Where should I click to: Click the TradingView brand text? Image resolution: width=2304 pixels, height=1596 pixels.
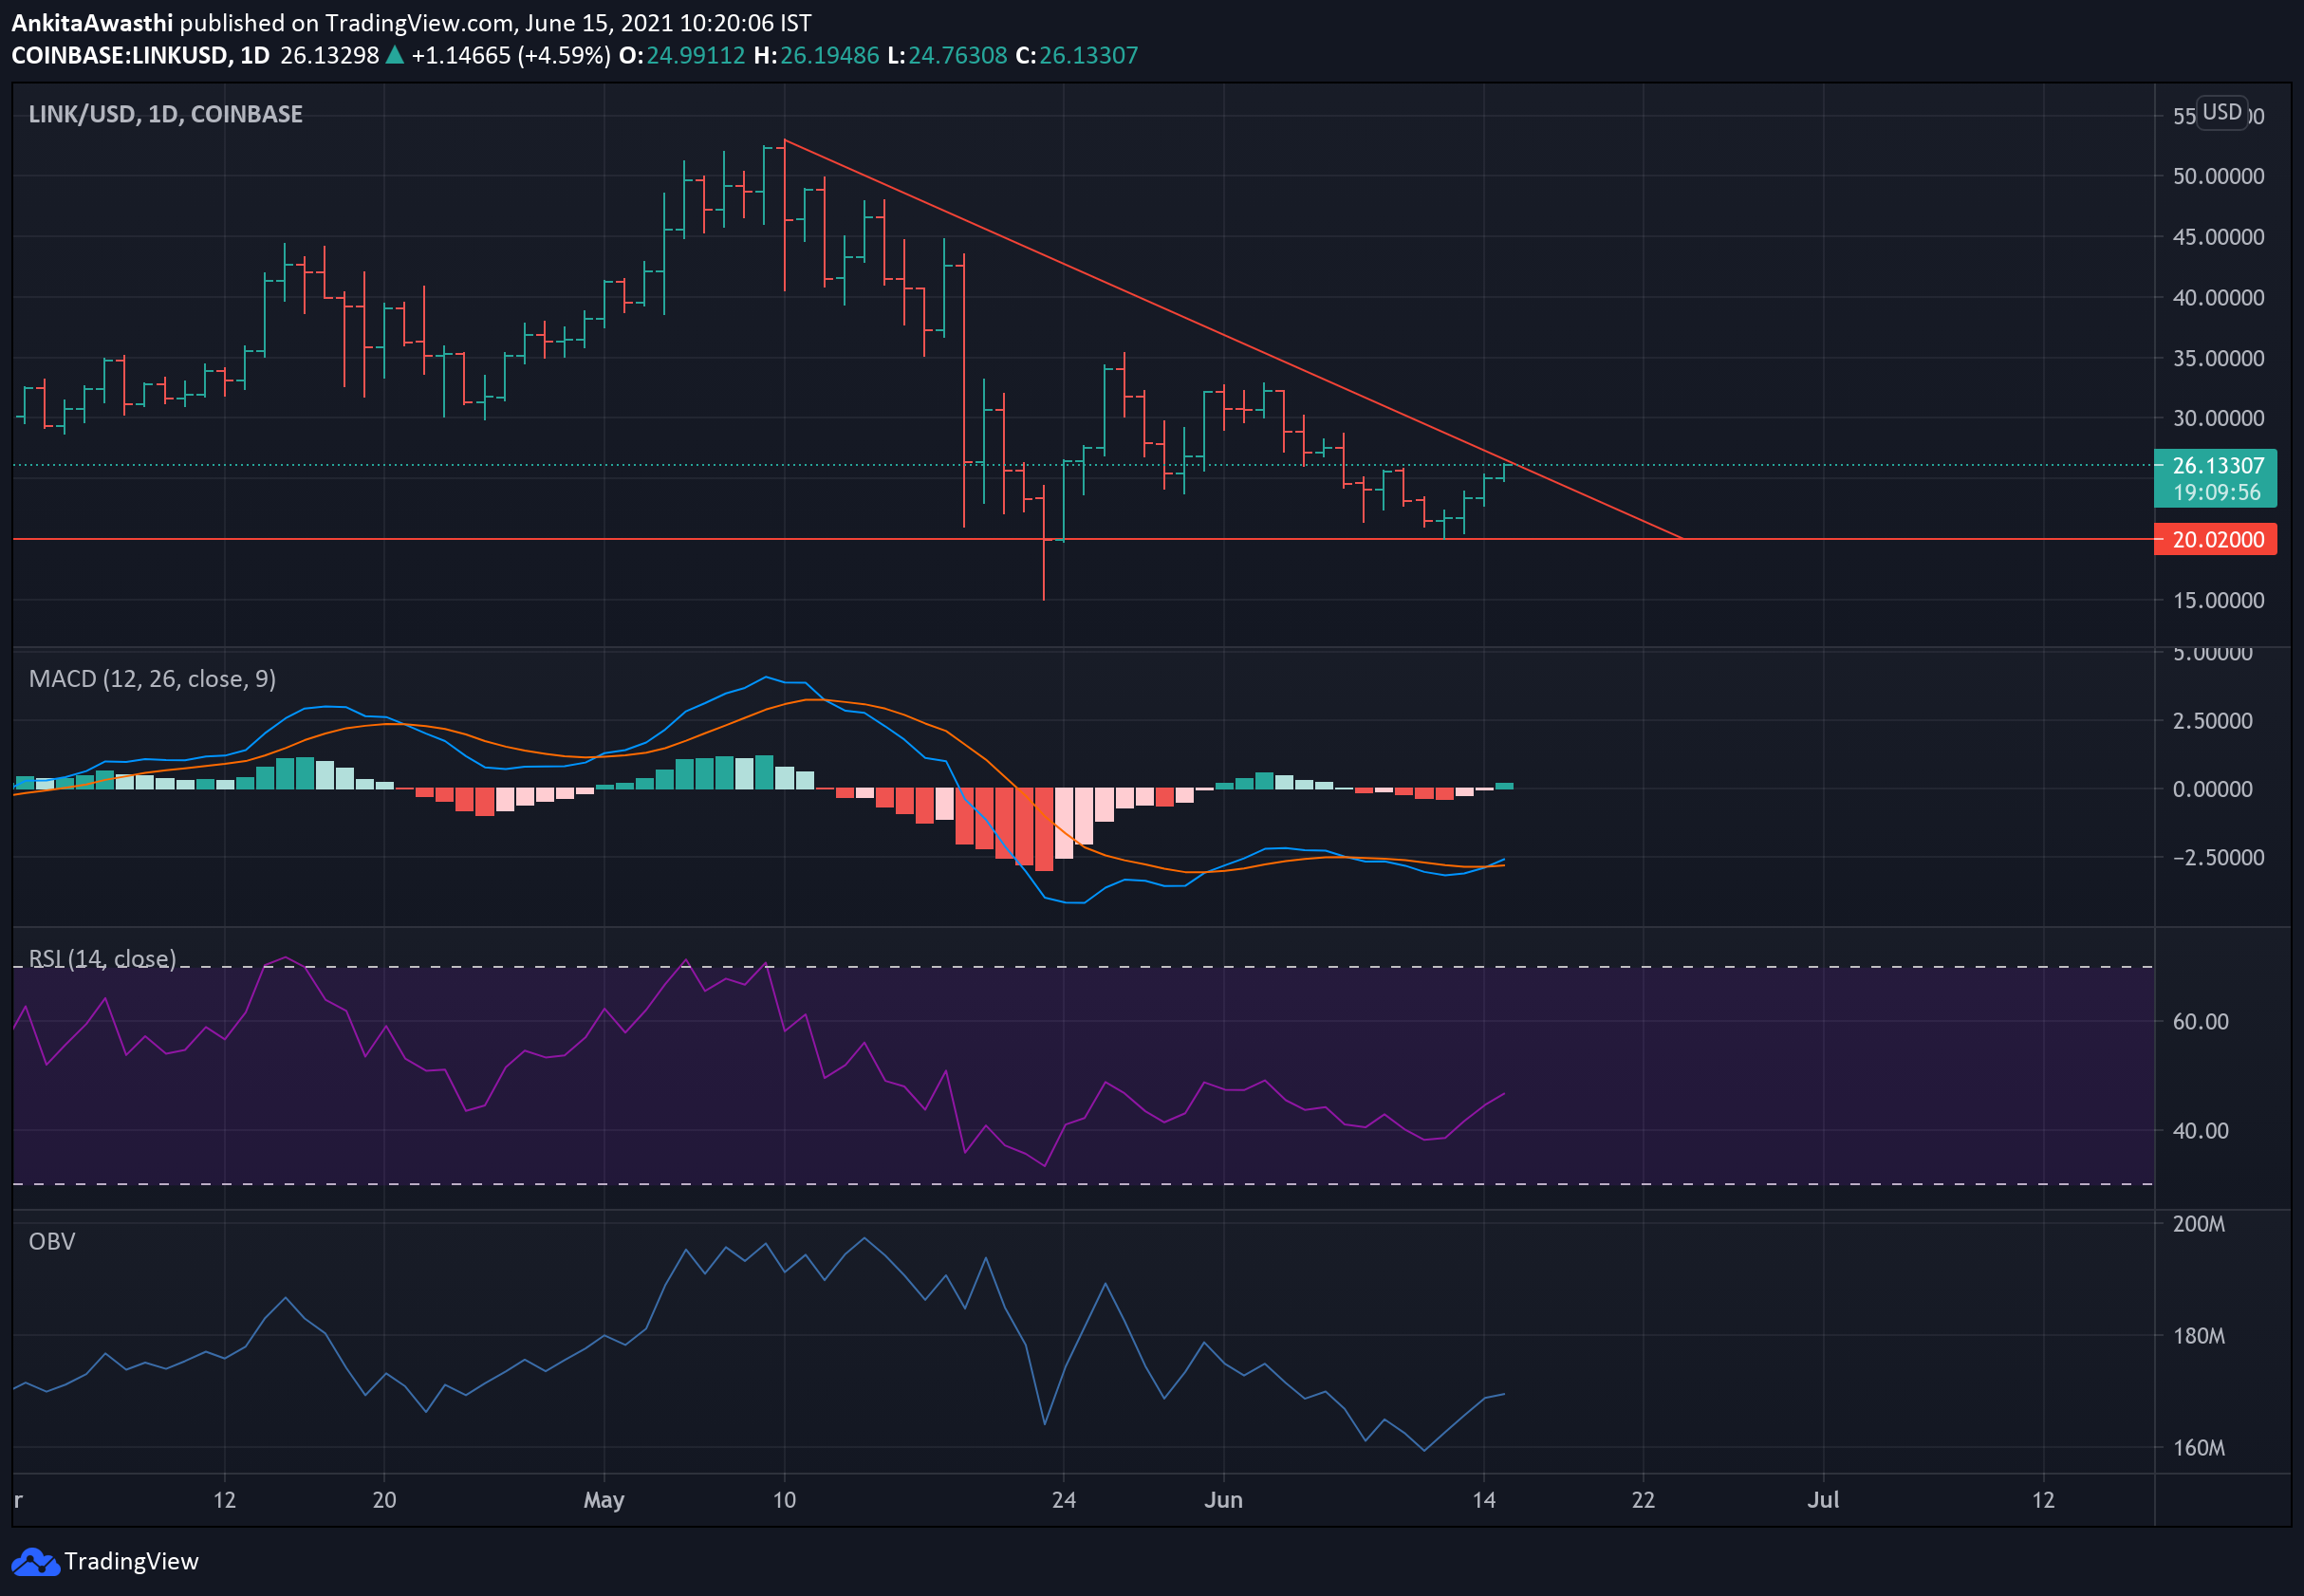[x=131, y=1561]
